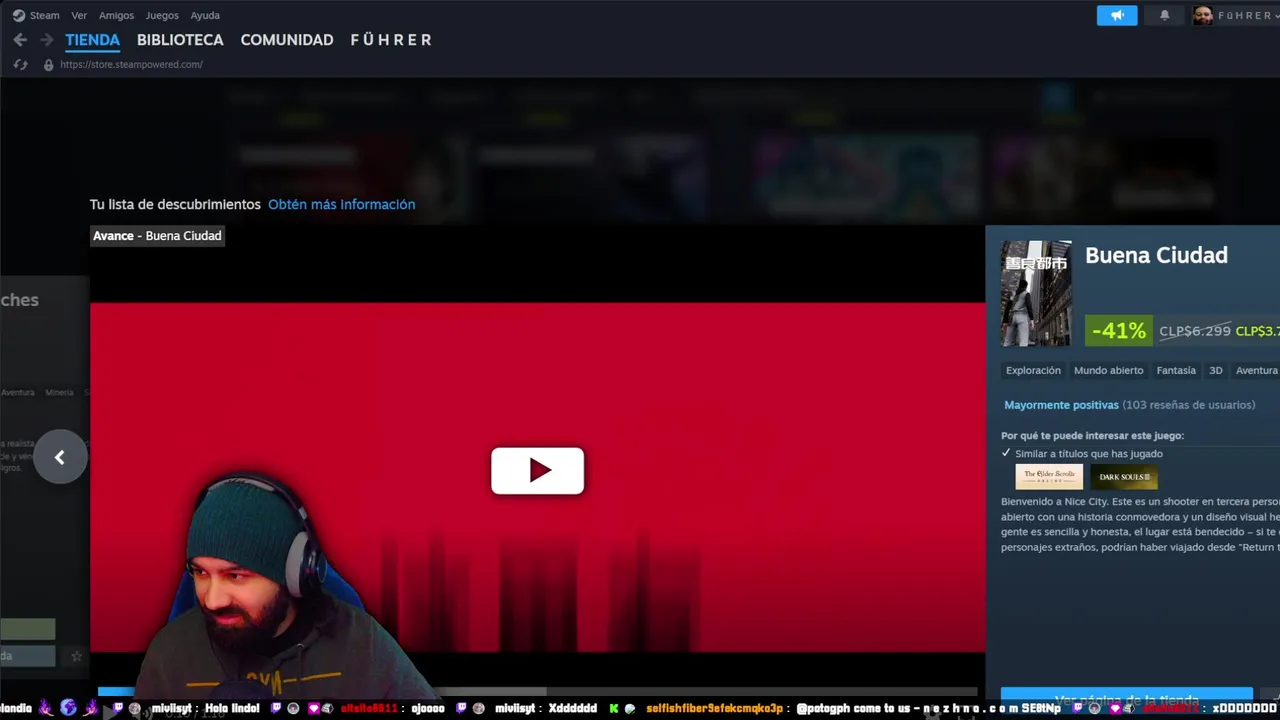The image size is (1280, 720).
Task: Click the video progress bar
Action: 537,690
